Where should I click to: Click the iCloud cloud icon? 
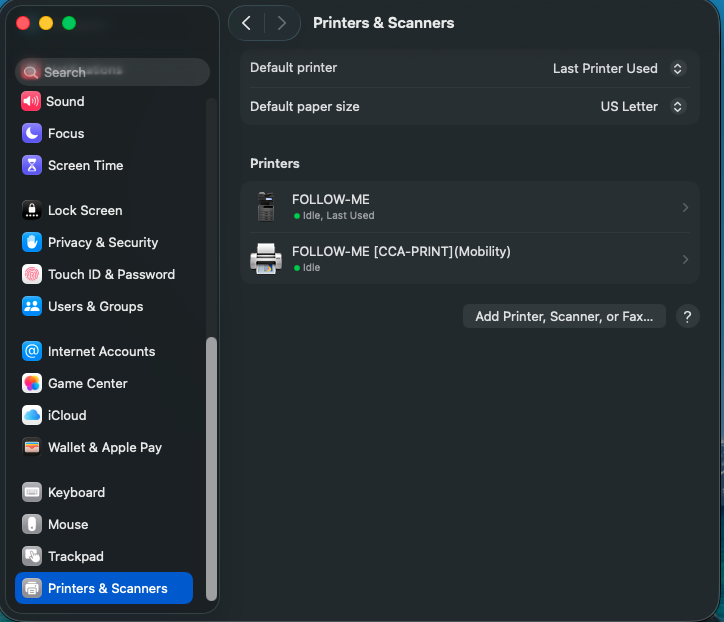(x=32, y=415)
